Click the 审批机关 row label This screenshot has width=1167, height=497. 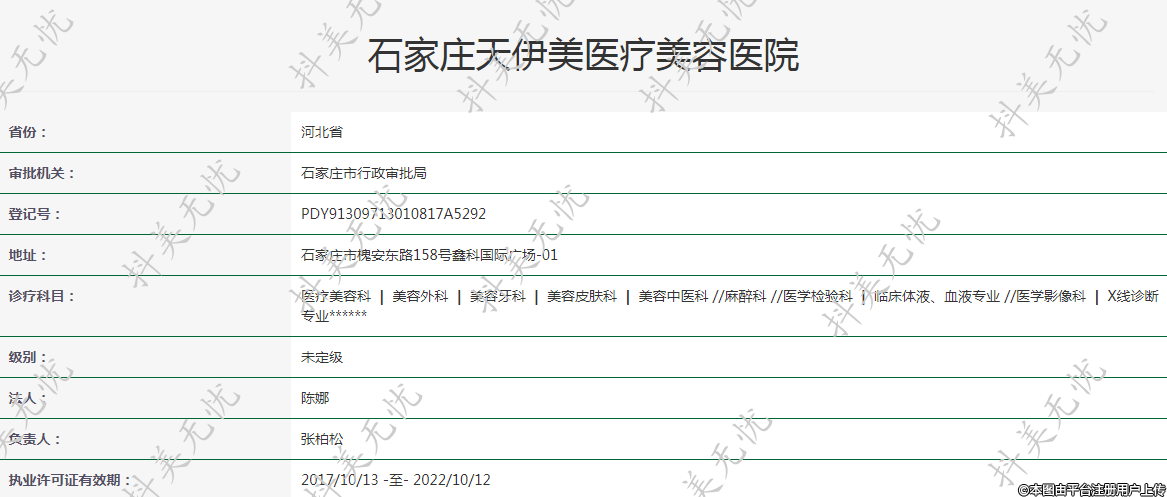tap(42, 173)
